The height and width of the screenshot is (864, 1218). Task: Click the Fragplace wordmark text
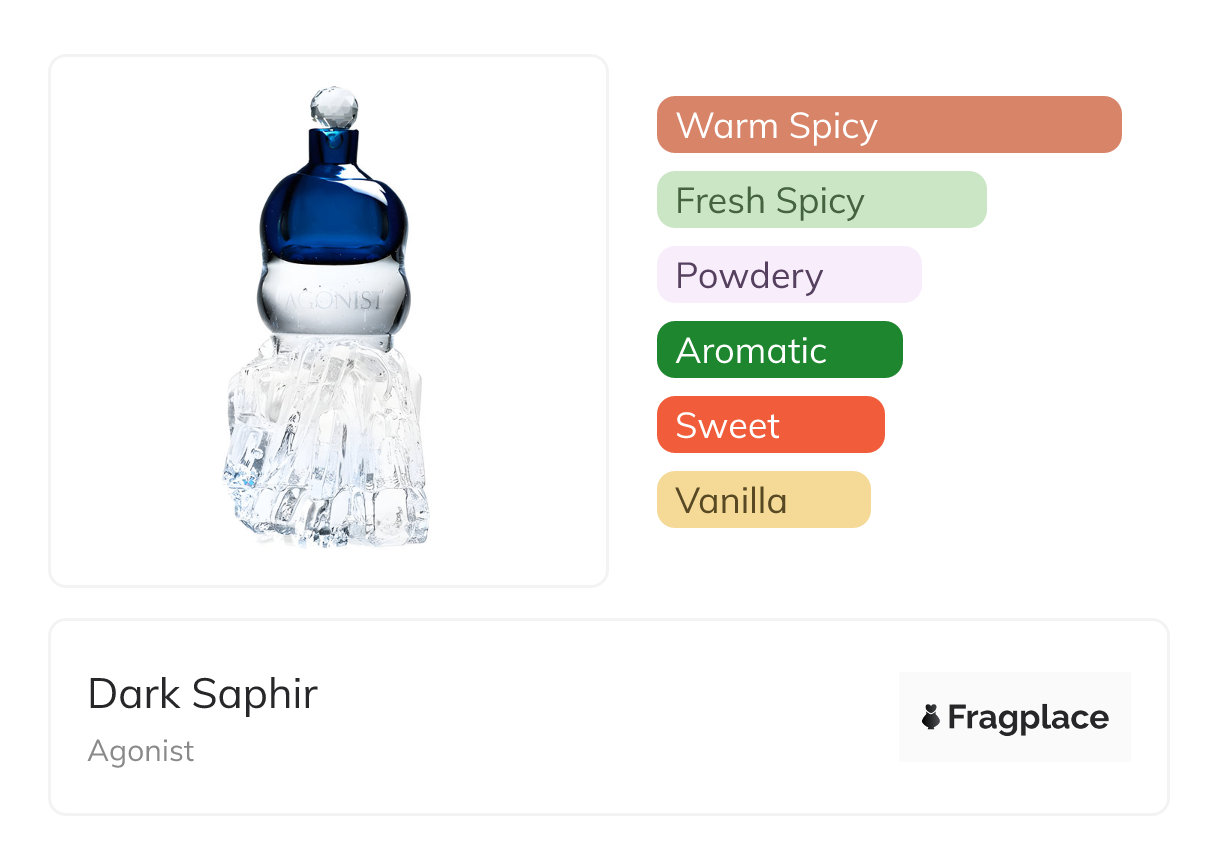click(1028, 717)
